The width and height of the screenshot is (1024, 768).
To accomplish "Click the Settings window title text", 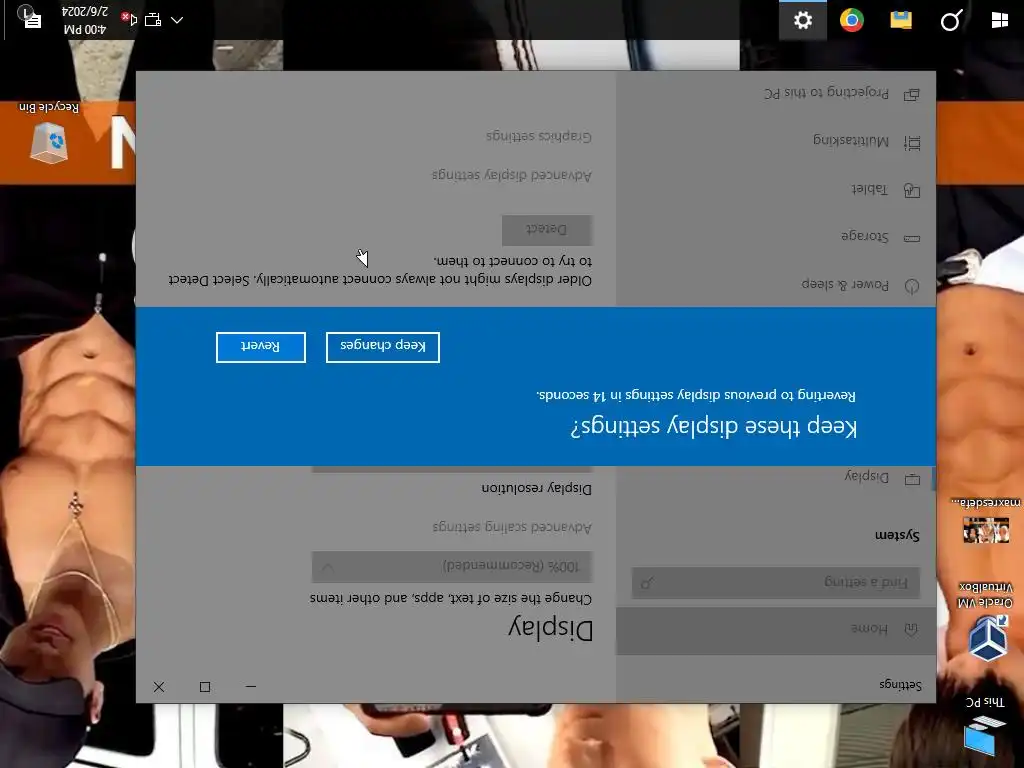I will tap(901, 684).
